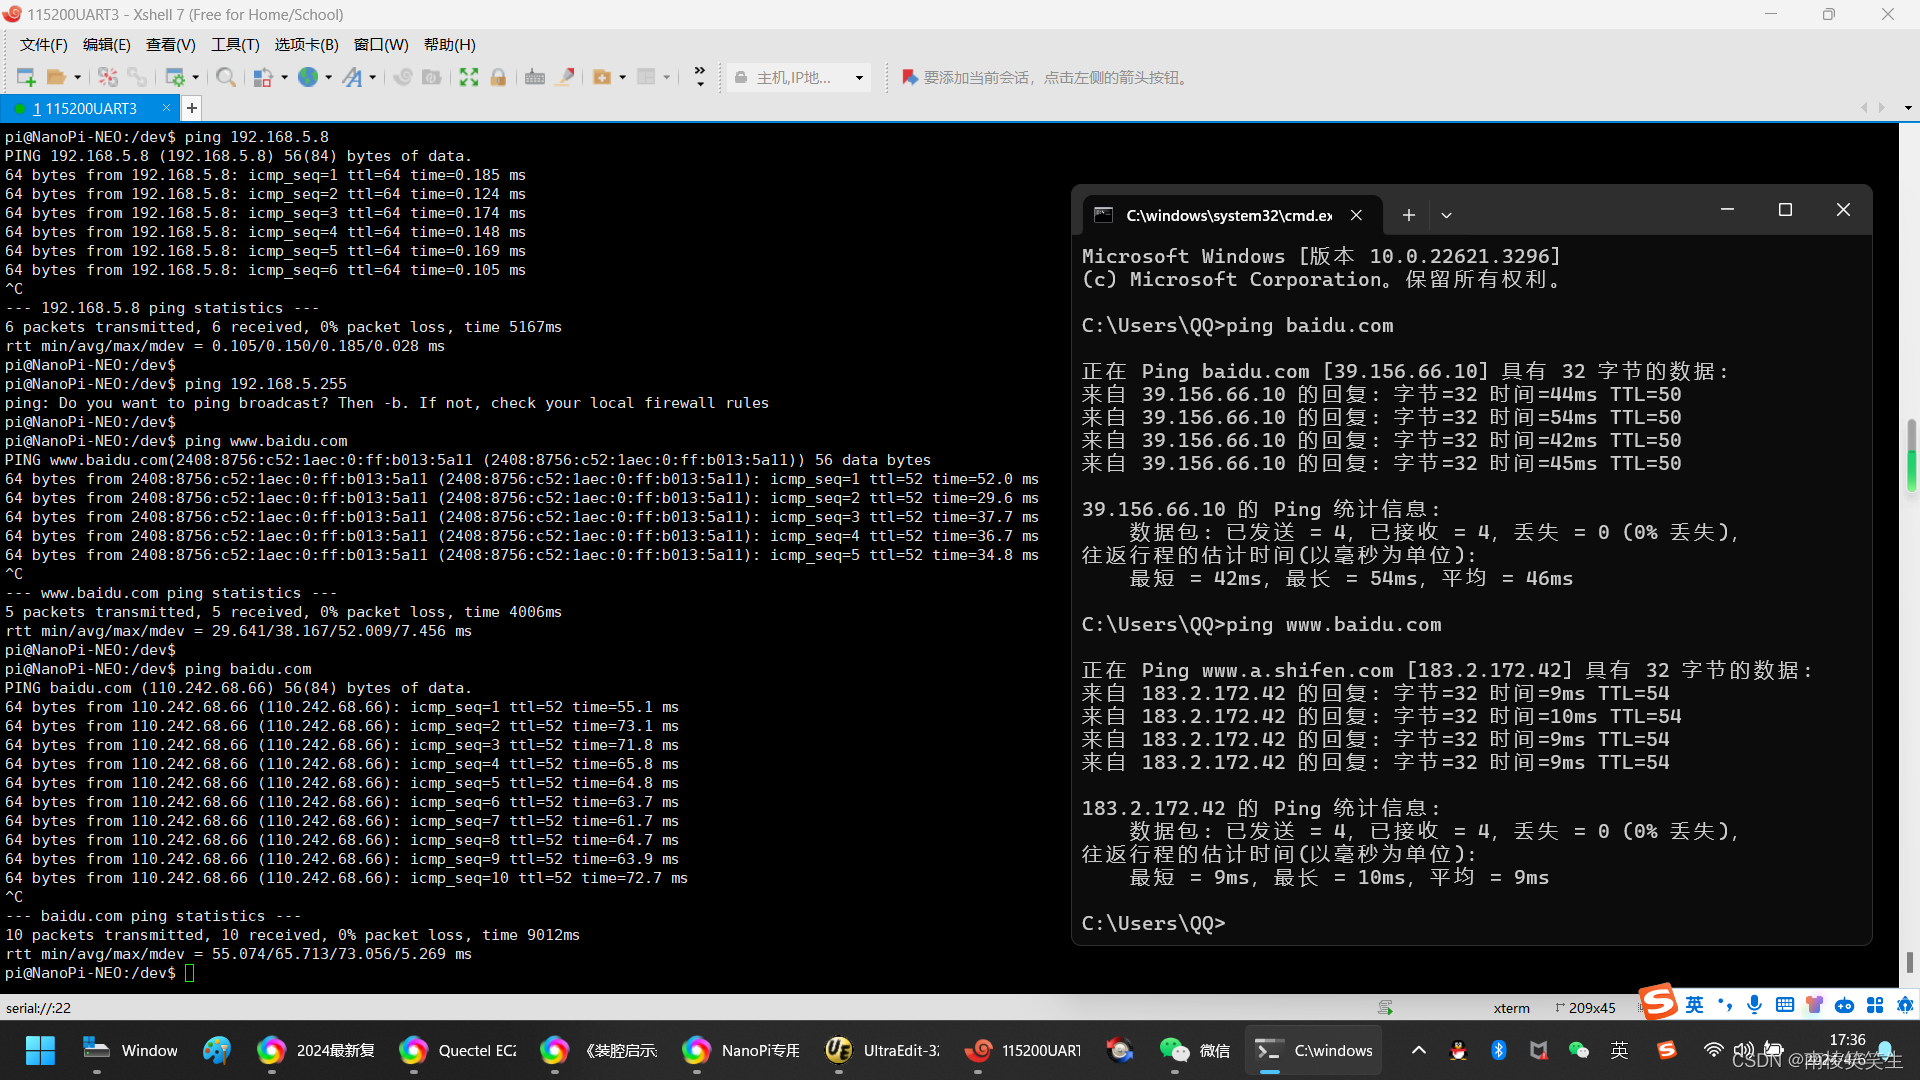Click the keyboard mapping toolbar icon
1920x1080 pixels.
535,77
